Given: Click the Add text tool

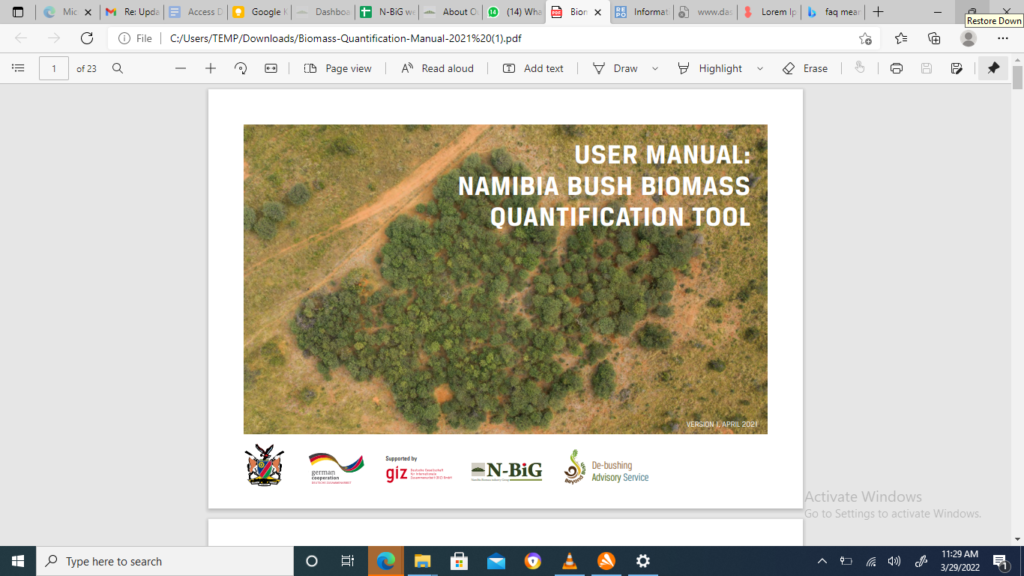Looking at the screenshot, I should coord(533,68).
